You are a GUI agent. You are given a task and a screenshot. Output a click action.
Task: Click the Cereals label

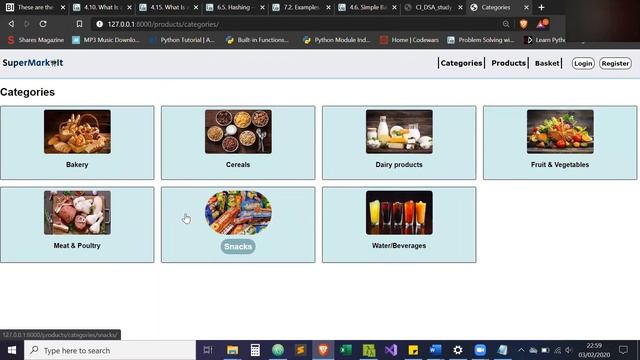point(238,164)
